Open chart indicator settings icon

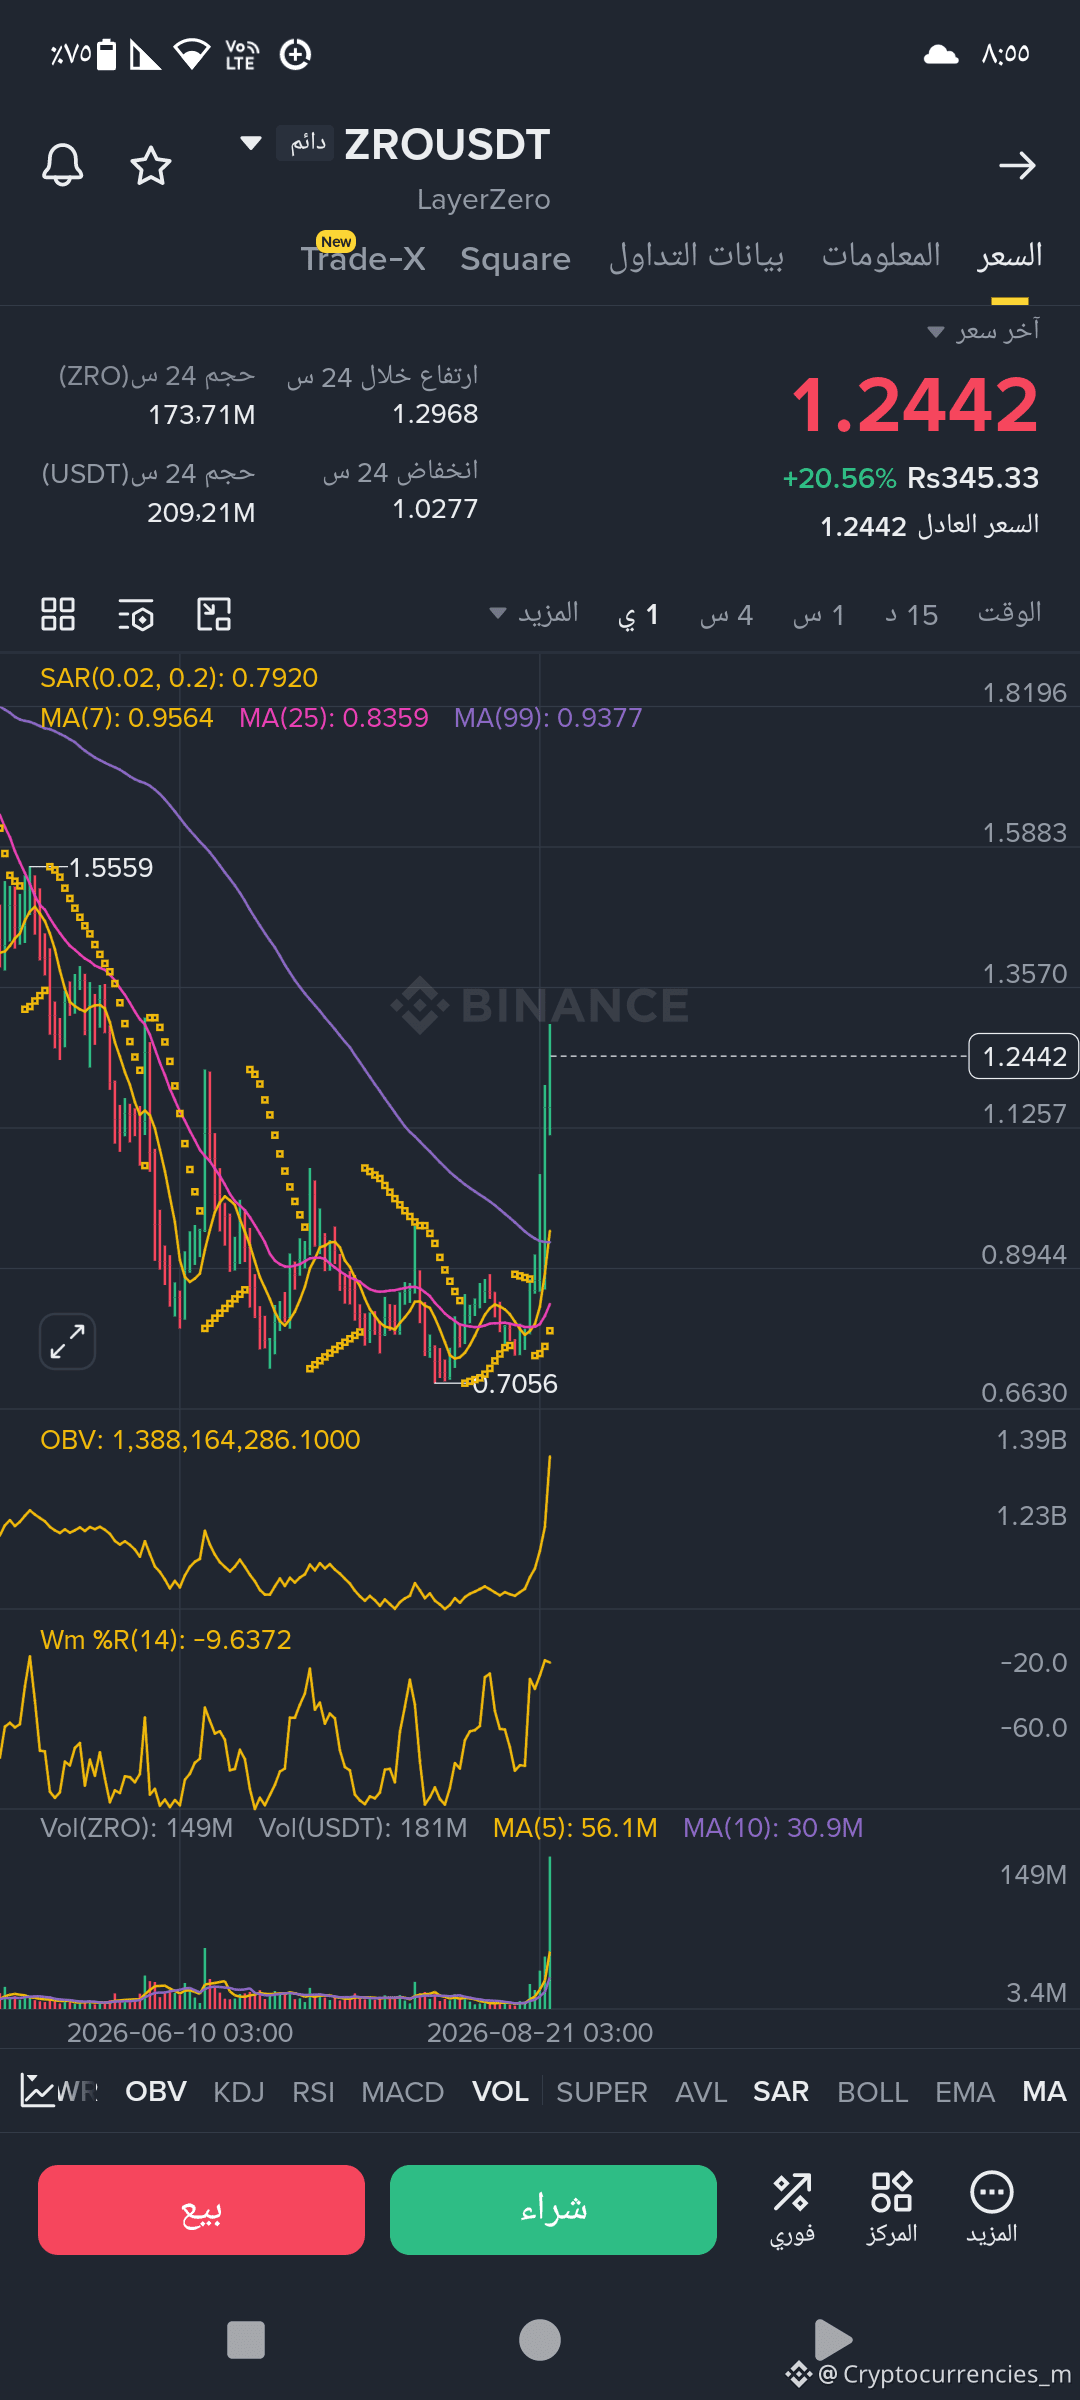[136, 614]
